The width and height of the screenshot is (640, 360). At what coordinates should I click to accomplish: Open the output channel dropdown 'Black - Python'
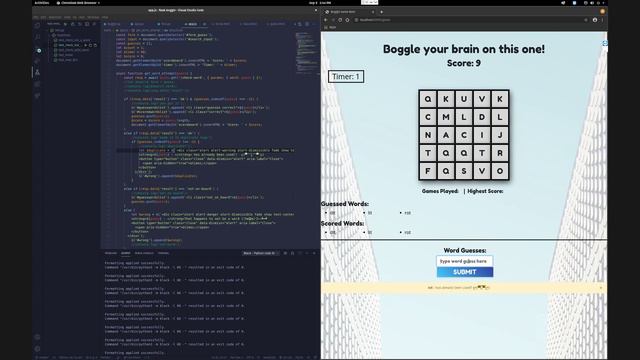[261, 253]
